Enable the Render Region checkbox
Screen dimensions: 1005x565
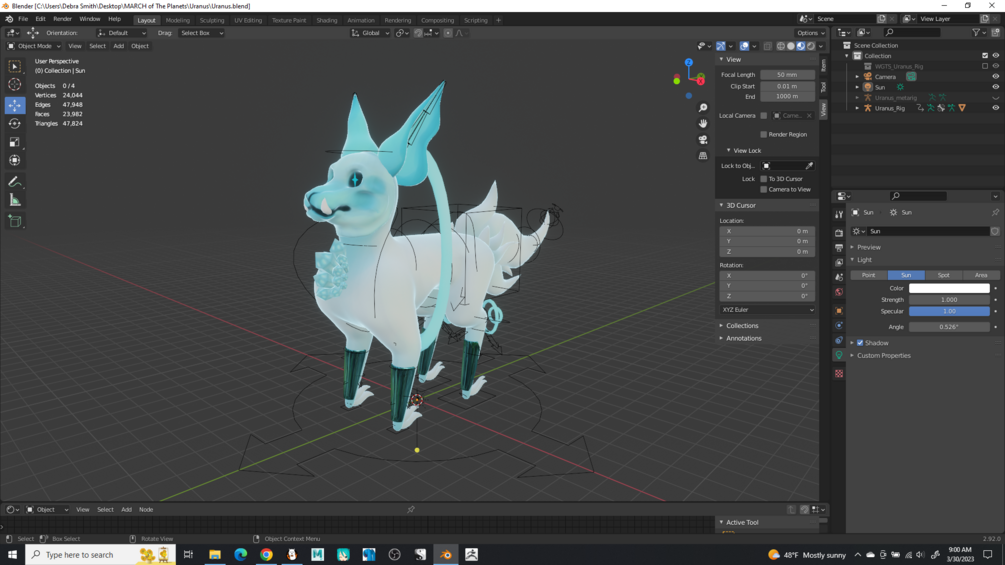tap(763, 135)
